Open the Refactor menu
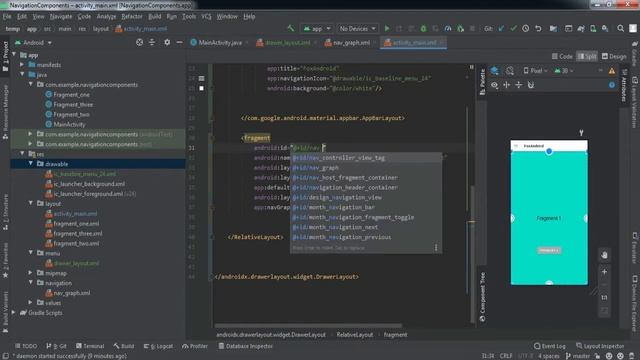The image size is (640, 360). [x=132, y=17]
